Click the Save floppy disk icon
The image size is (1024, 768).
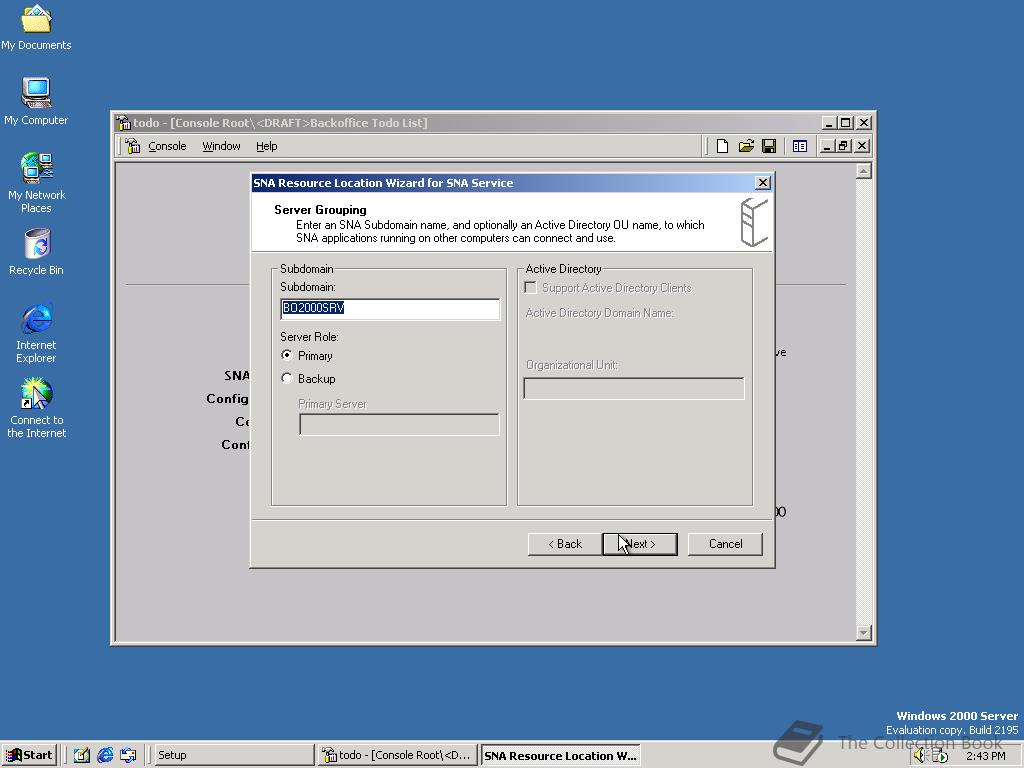[769, 146]
